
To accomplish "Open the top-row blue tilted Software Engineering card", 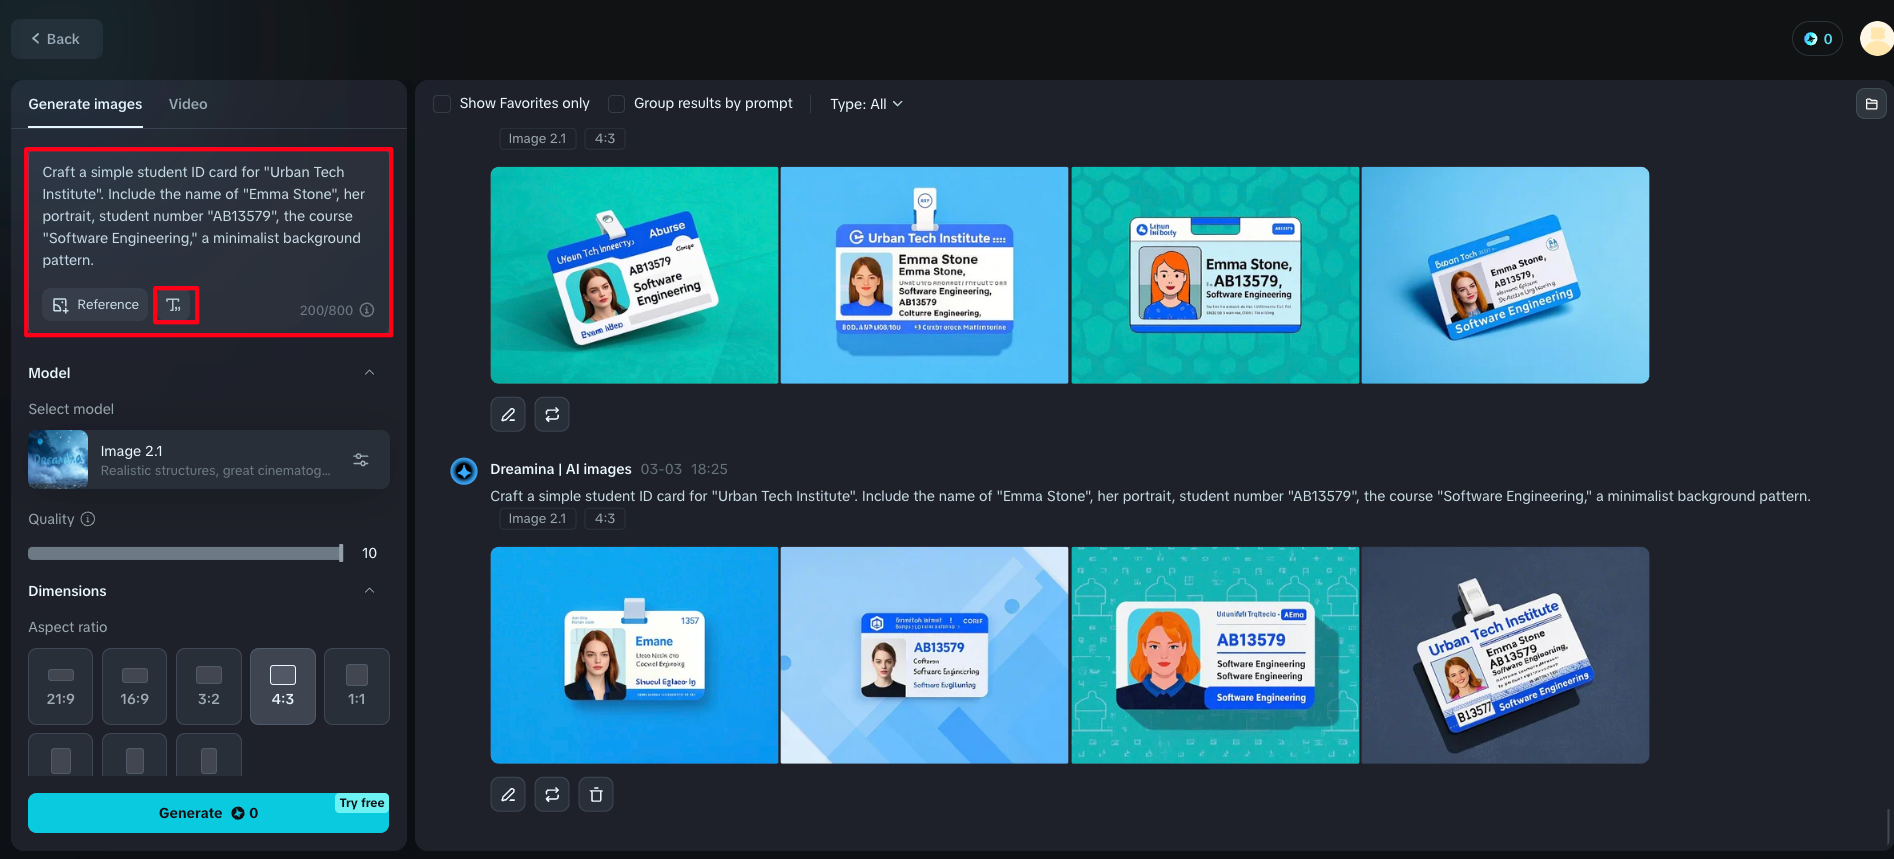I will [x=1505, y=275].
